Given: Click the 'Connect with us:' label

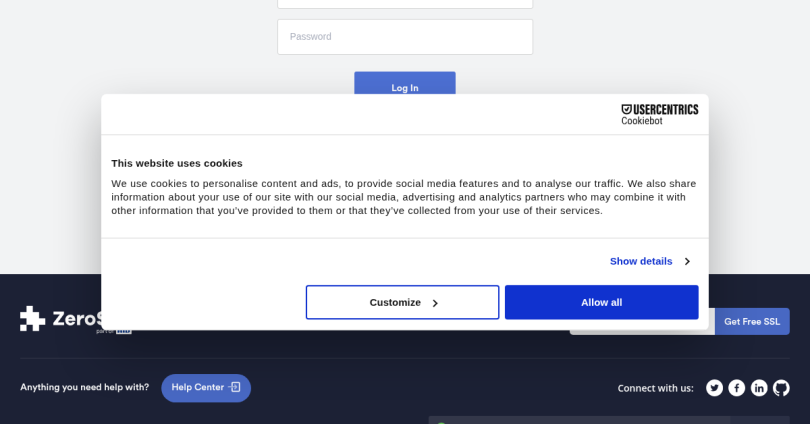Looking at the screenshot, I should 655,388.
